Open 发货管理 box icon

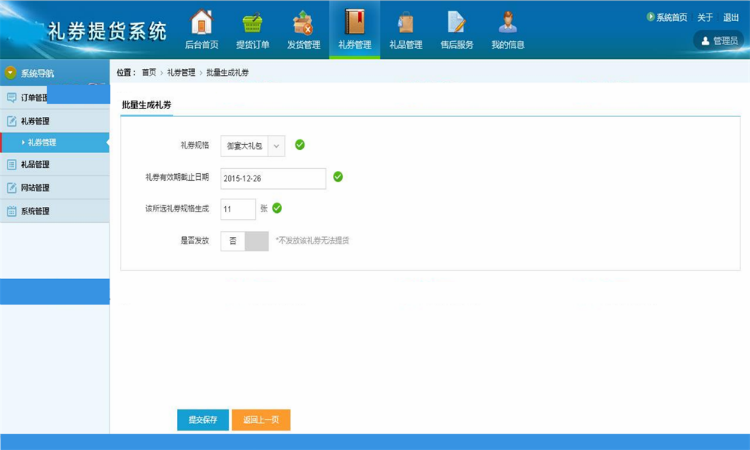(303, 24)
